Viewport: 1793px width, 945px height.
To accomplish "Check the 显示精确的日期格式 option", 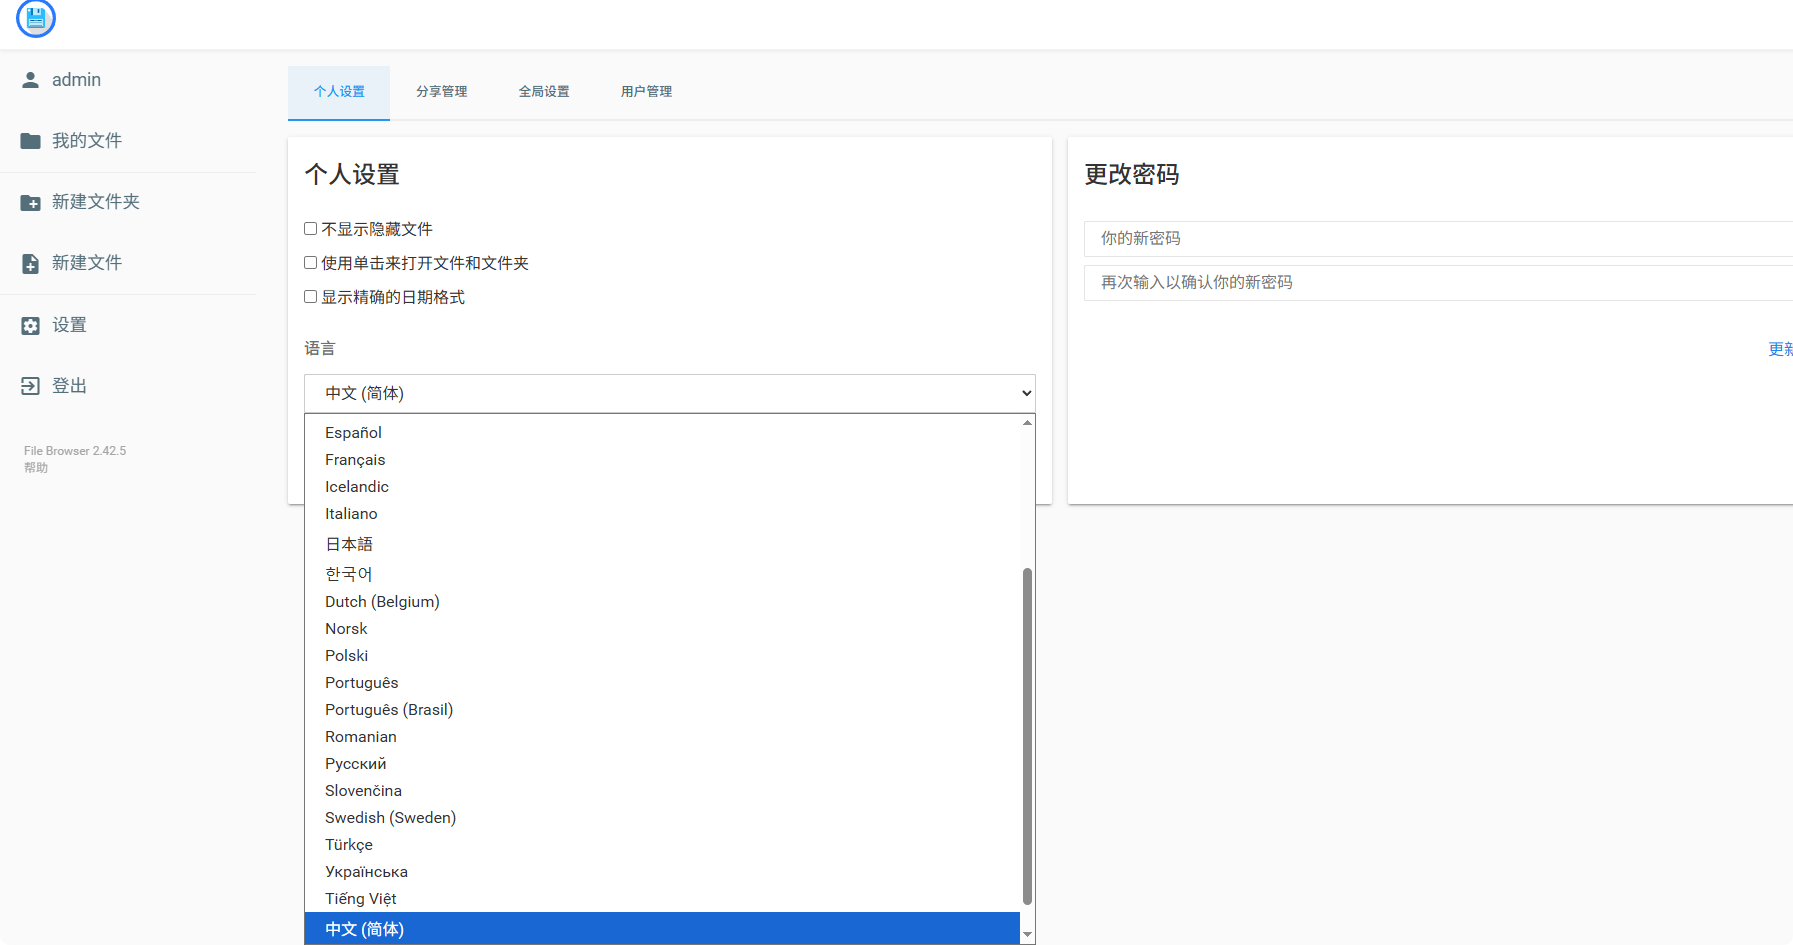I will [311, 297].
